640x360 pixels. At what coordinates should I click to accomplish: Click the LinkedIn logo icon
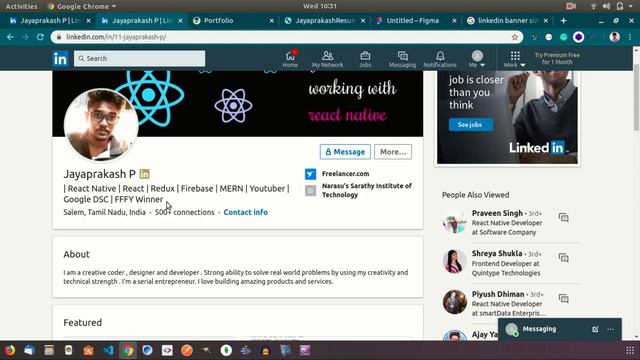tap(60, 59)
